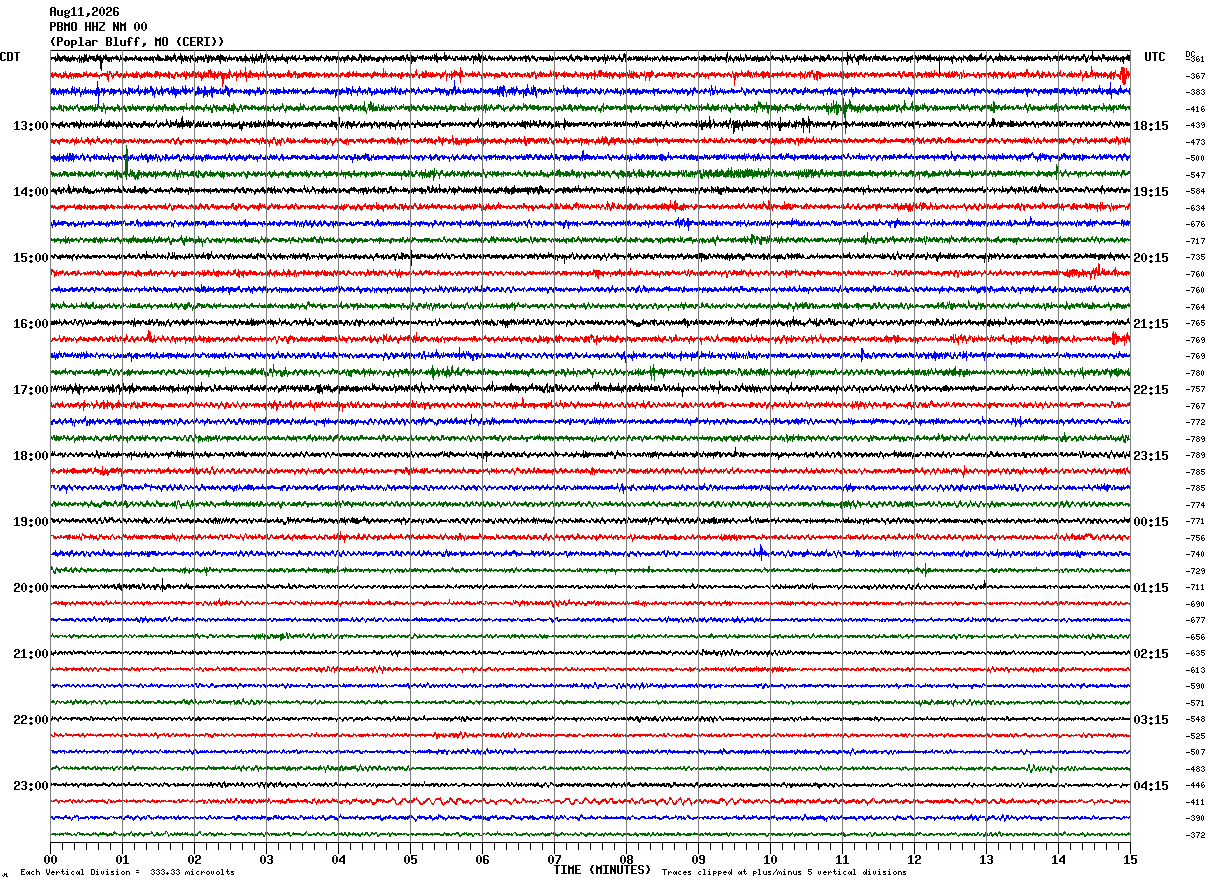Click the DC offset value '-711'

coord(1195,587)
